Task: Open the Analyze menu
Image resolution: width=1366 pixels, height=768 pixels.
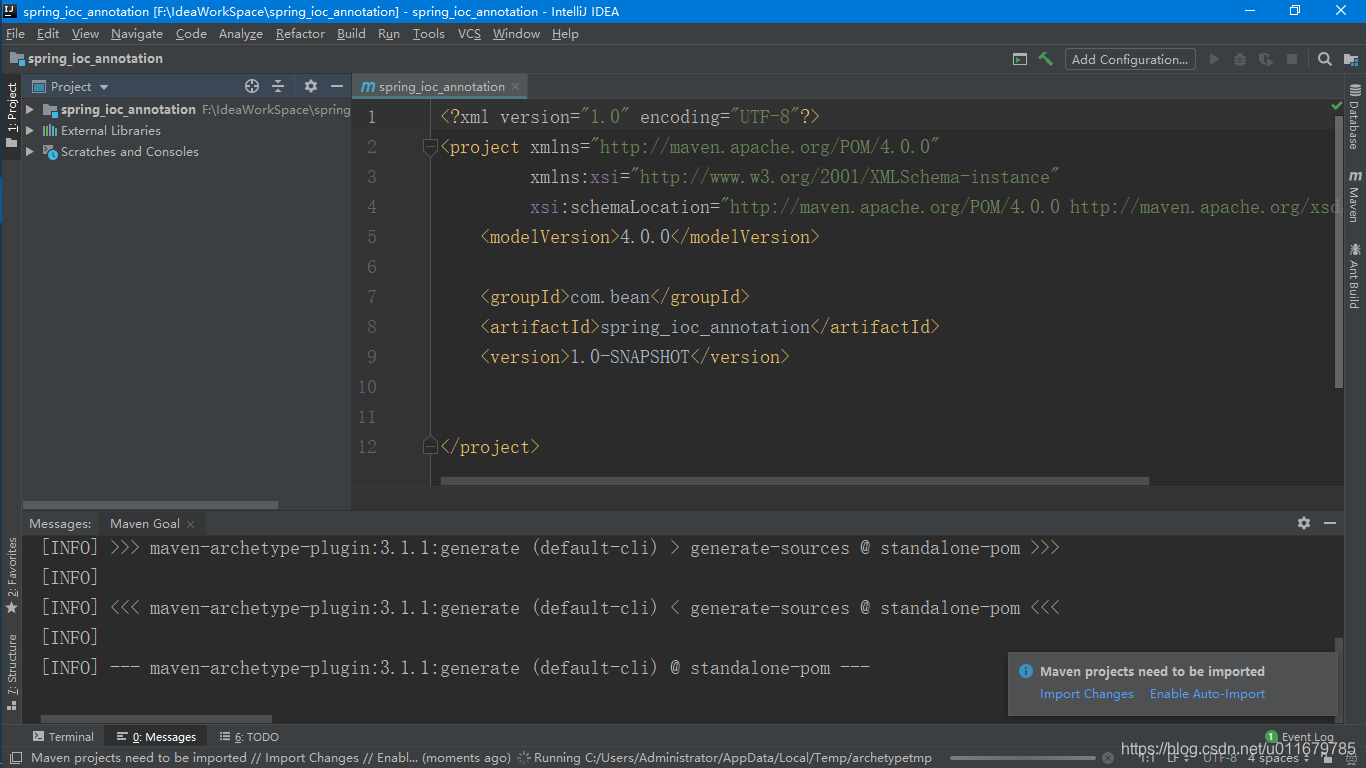Action: (x=241, y=33)
